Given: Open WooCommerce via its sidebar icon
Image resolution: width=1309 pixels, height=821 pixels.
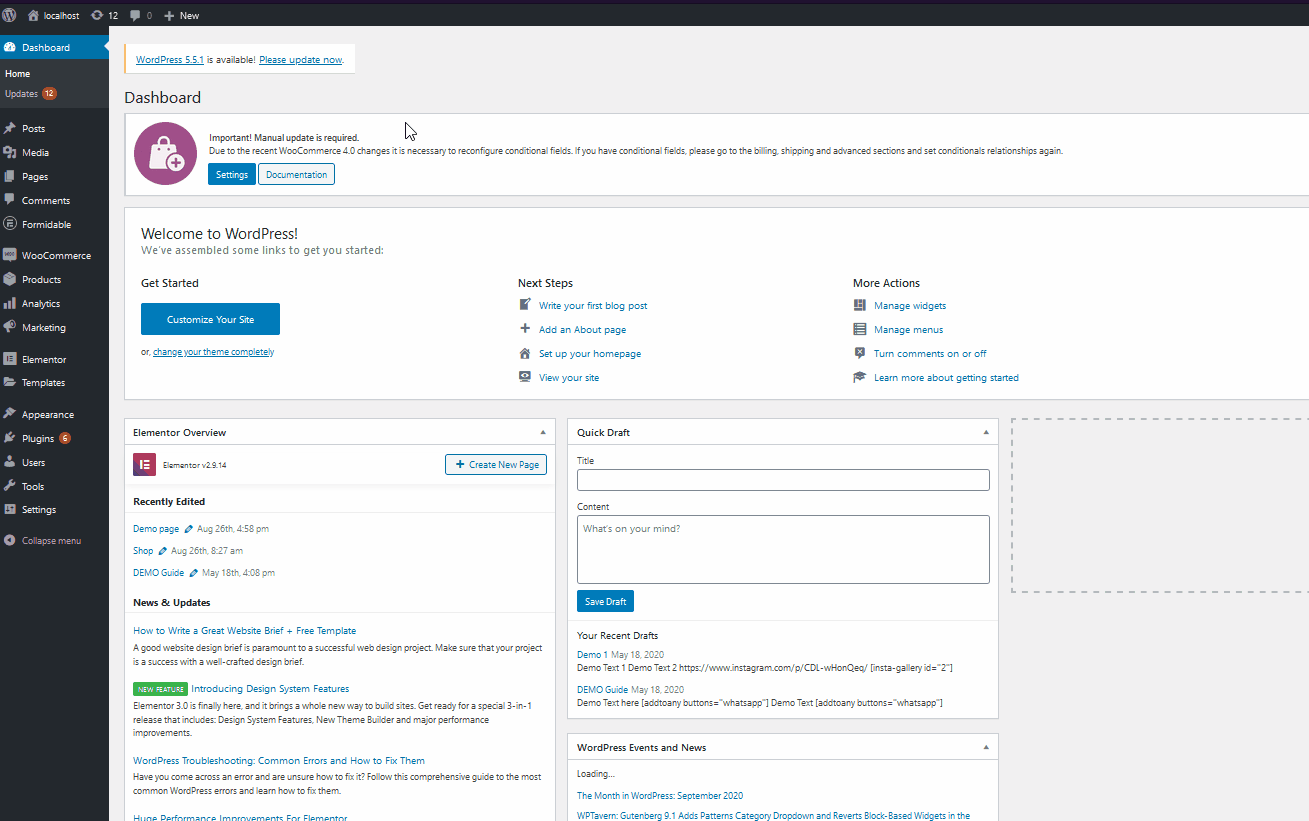Looking at the screenshot, I should click(x=10, y=255).
